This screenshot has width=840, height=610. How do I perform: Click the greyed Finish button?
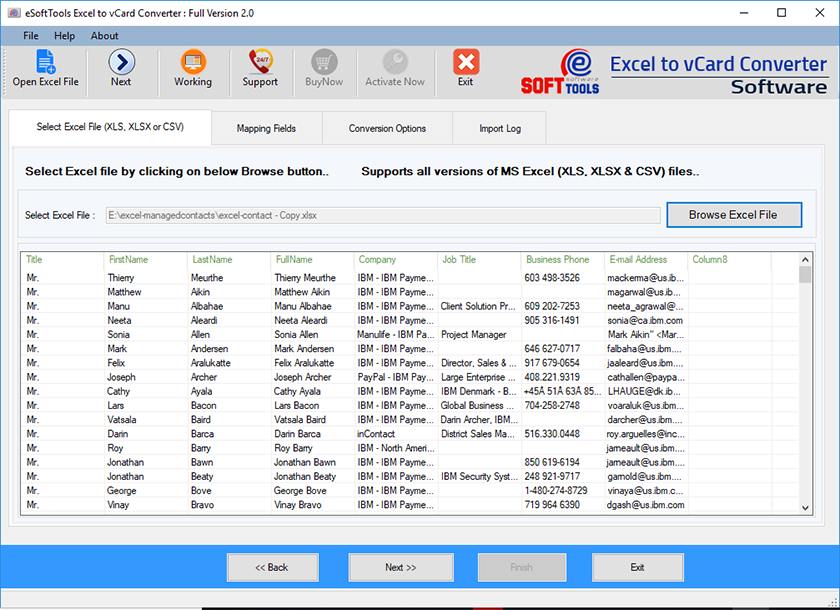[522, 567]
